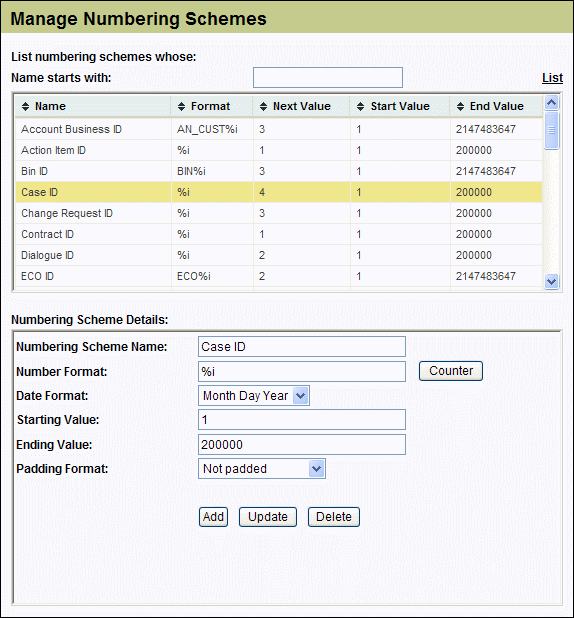
Task: Sort by End Value column arrows
Action: 460,106
